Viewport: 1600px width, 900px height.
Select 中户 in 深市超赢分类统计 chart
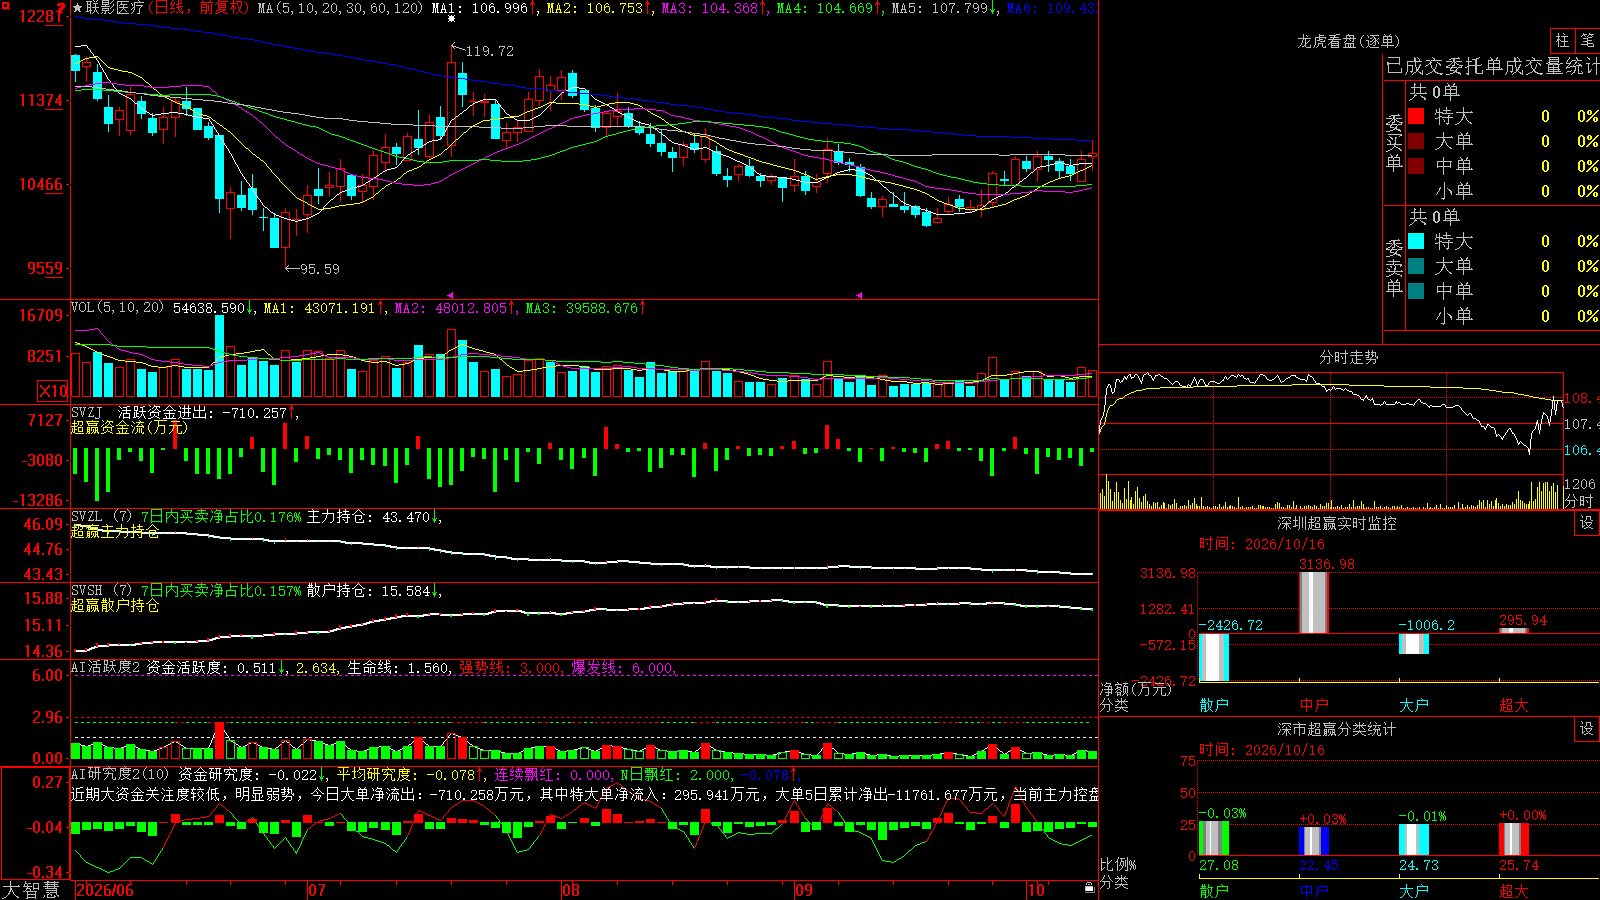click(x=1314, y=890)
